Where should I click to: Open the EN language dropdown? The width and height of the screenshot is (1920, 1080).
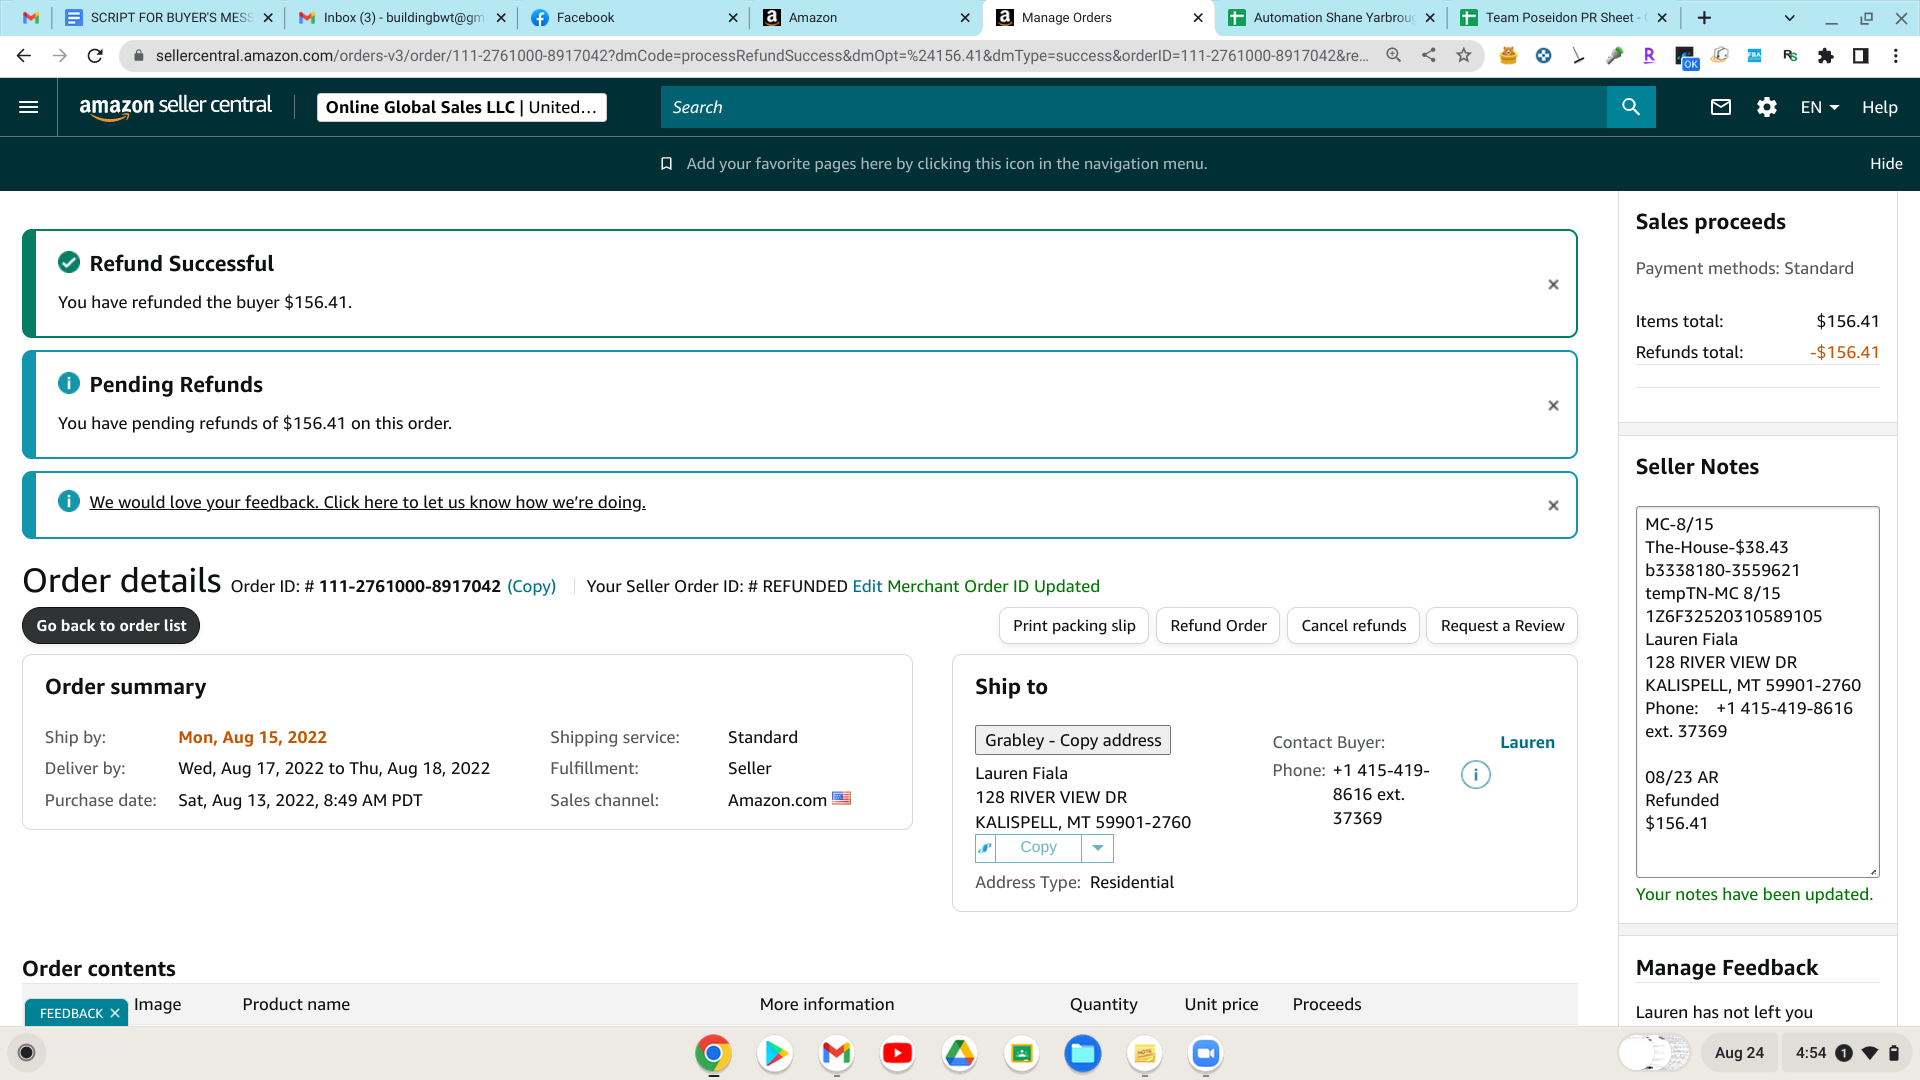click(x=1820, y=107)
